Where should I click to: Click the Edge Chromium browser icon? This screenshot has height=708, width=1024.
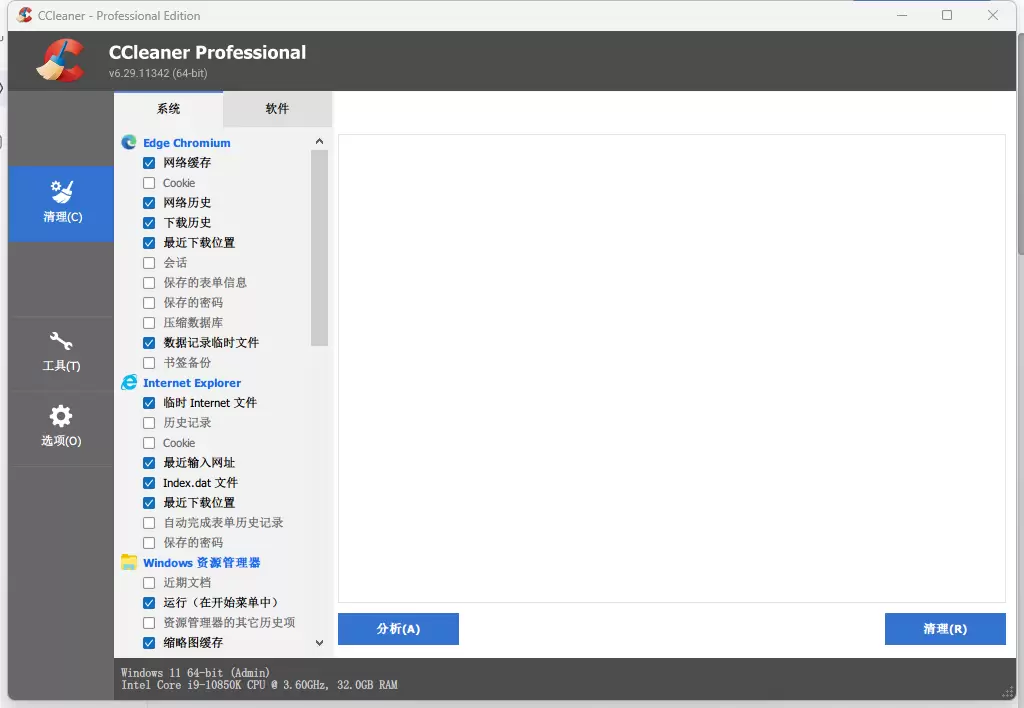pyautogui.click(x=129, y=142)
